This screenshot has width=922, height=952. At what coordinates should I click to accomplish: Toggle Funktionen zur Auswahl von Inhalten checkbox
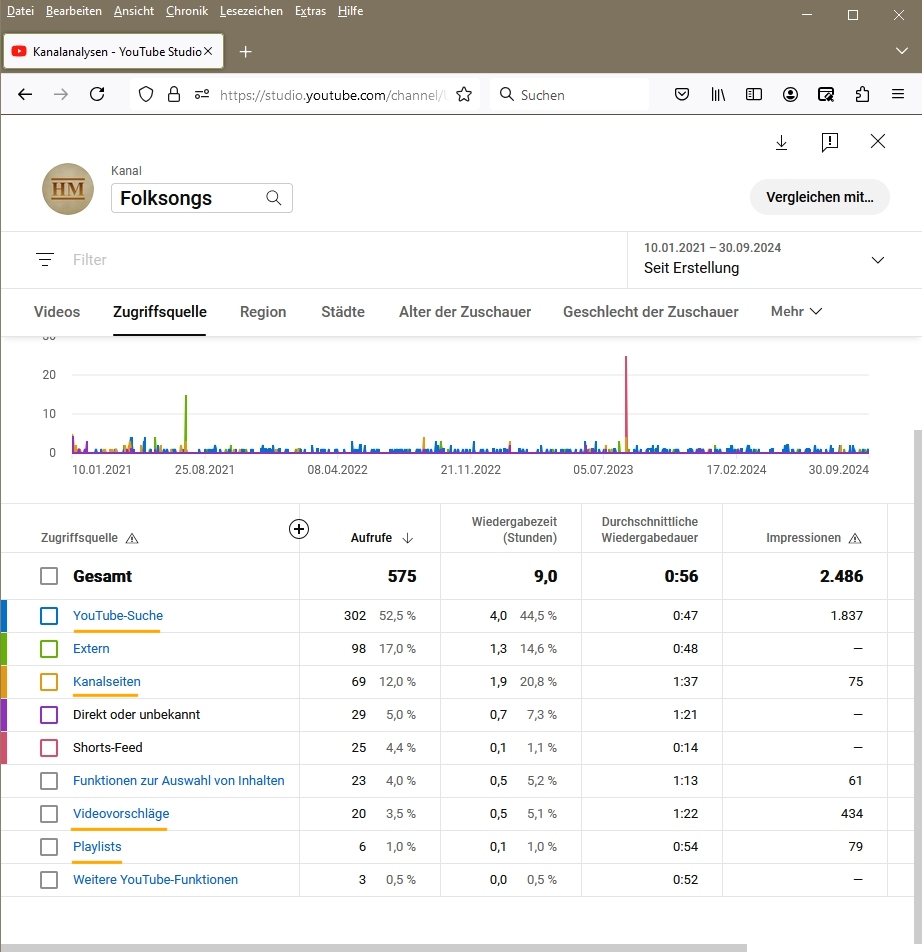click(x=49, y=781)
